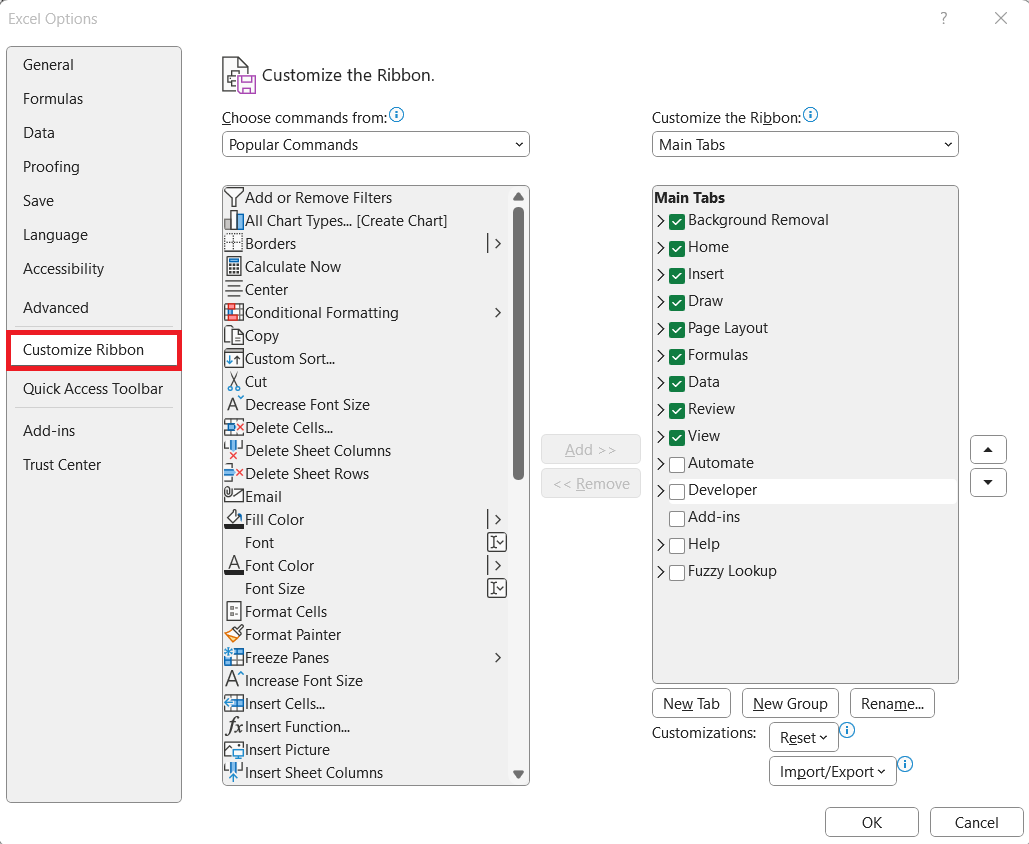
Task: Click the Add or Remove Filters funnel icon
Action: click(234, 198)
